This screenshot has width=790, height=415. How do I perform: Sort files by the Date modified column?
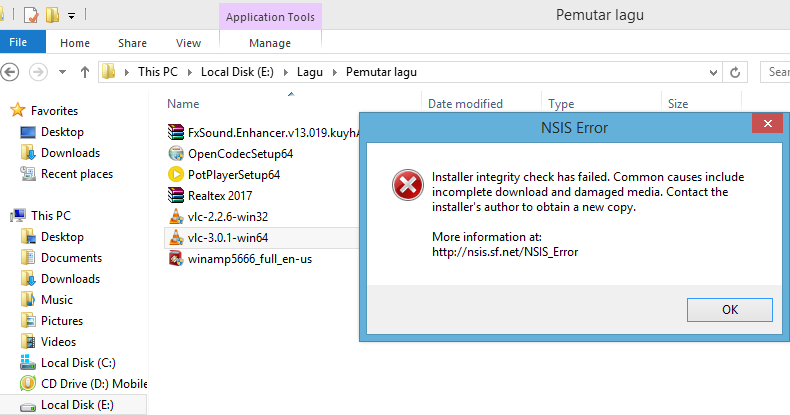coord(465,104)
